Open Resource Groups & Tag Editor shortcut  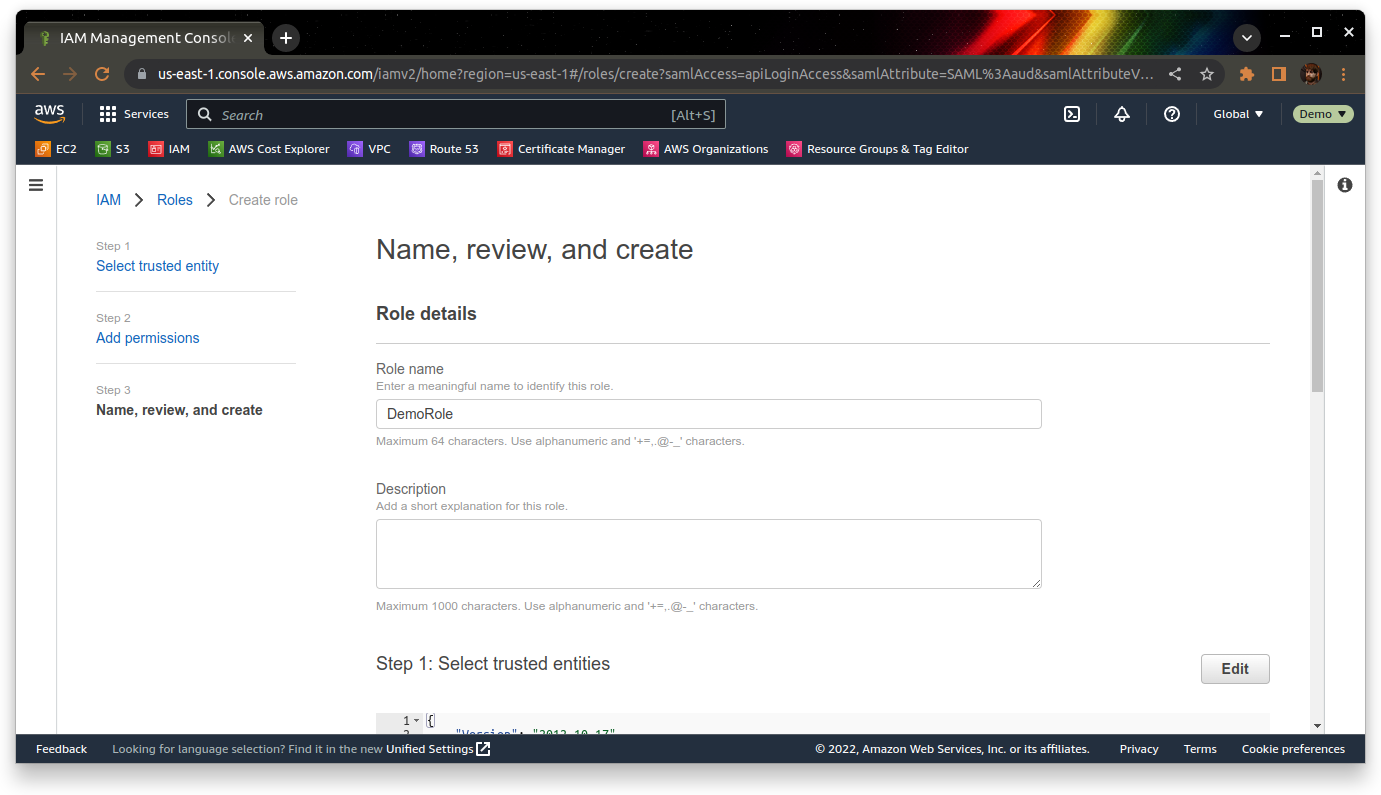click(x=877, y=149)
